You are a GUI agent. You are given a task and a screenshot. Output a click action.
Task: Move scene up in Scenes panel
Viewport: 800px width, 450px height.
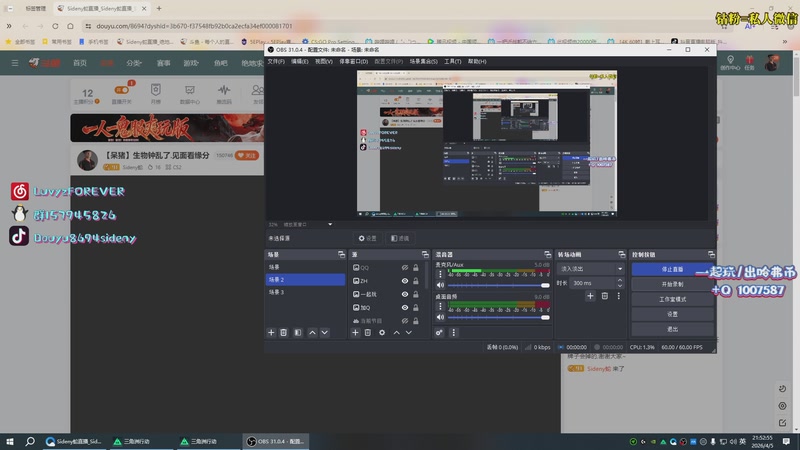point(312,333)
